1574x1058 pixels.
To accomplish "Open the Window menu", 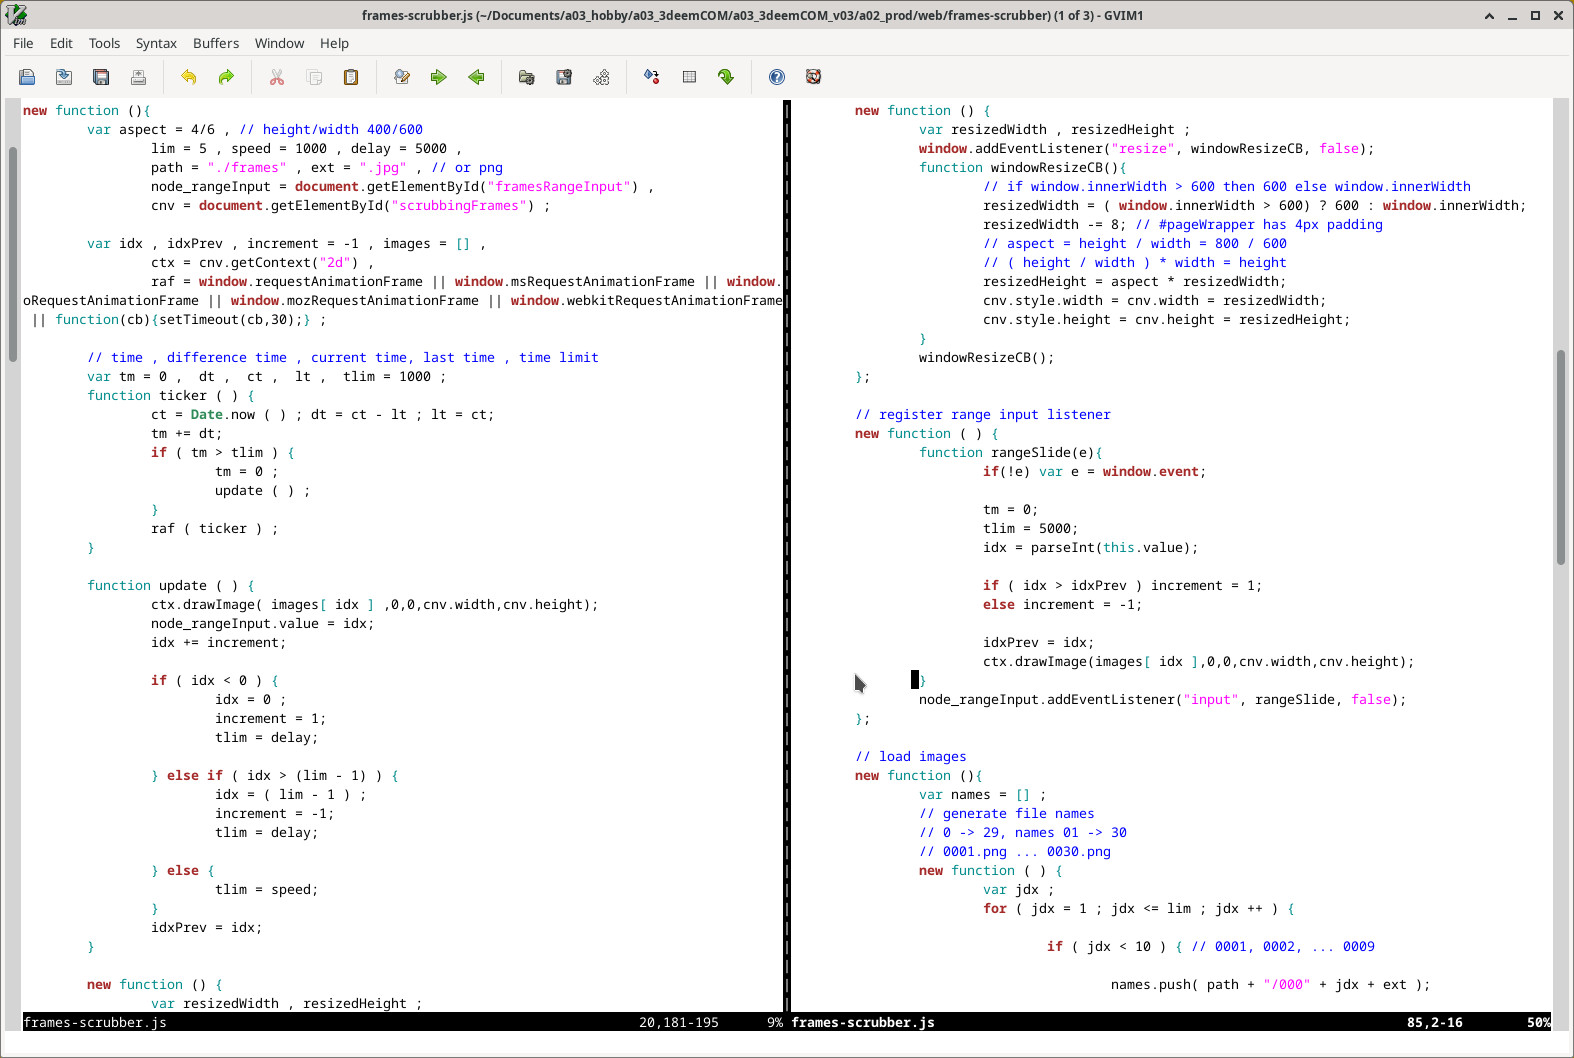I will (279, 43).
